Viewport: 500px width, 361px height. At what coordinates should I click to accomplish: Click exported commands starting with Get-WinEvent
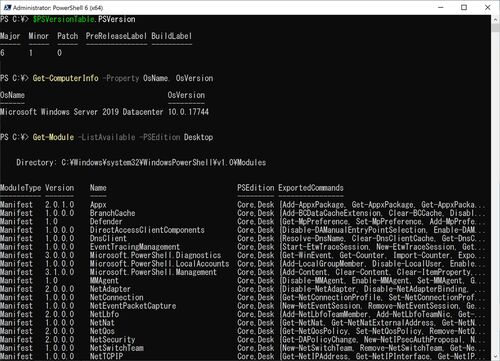click(383, 255)
